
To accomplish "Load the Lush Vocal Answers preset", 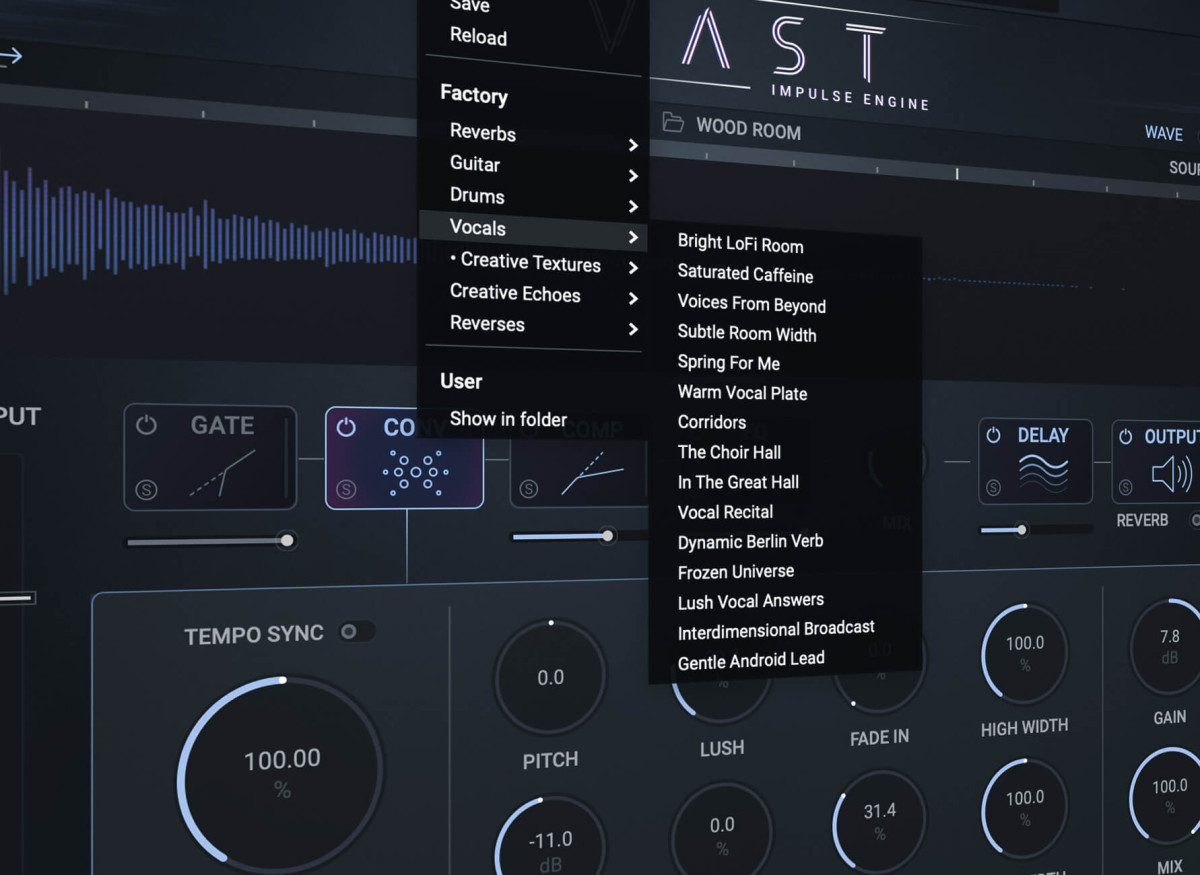I will [750, 601].
